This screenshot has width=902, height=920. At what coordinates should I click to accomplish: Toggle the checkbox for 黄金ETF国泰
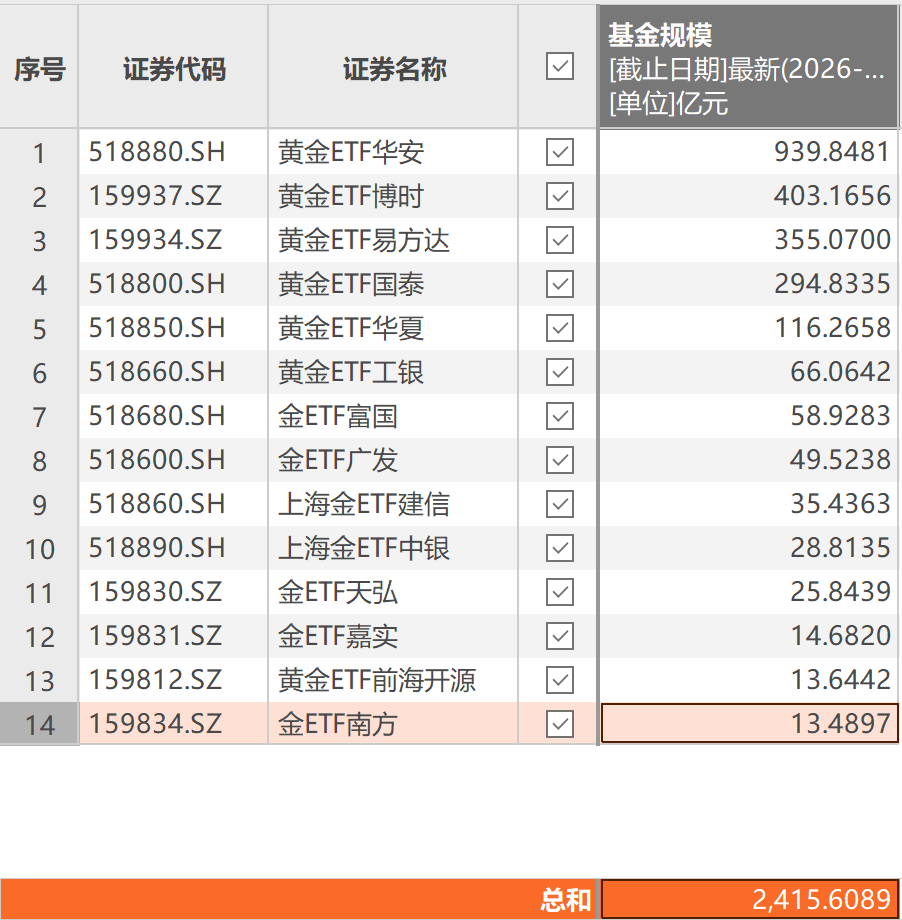coord(559,284)
